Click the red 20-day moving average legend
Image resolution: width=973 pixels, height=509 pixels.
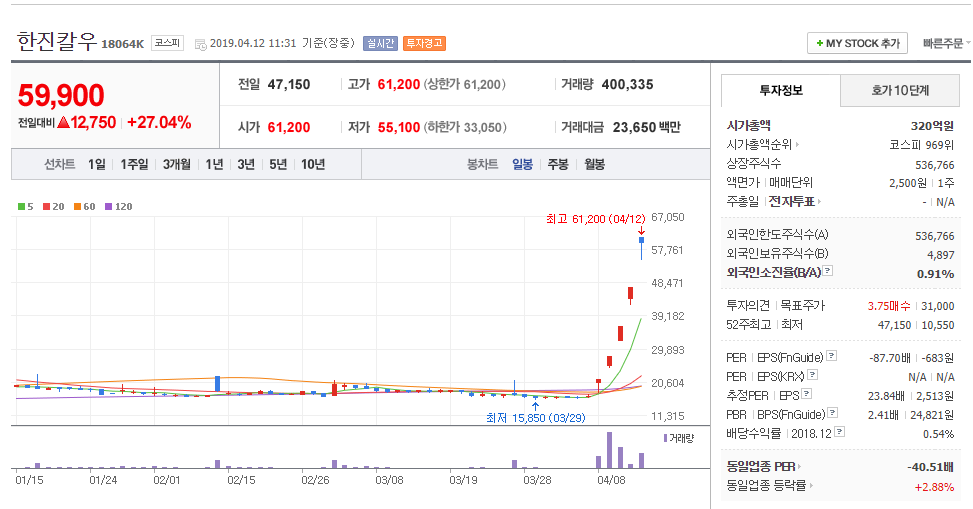53,207
